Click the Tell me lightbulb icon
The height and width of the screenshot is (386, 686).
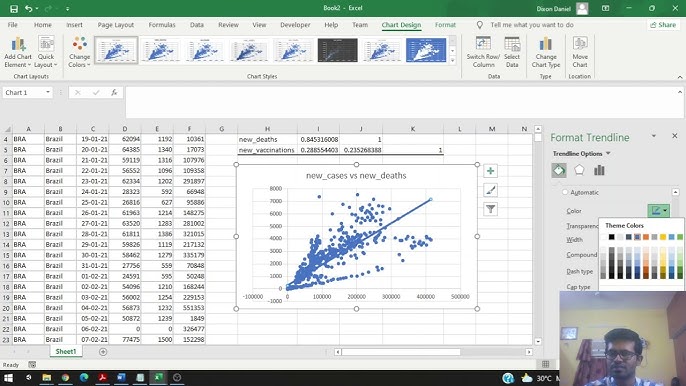click(x=480, y=25)
